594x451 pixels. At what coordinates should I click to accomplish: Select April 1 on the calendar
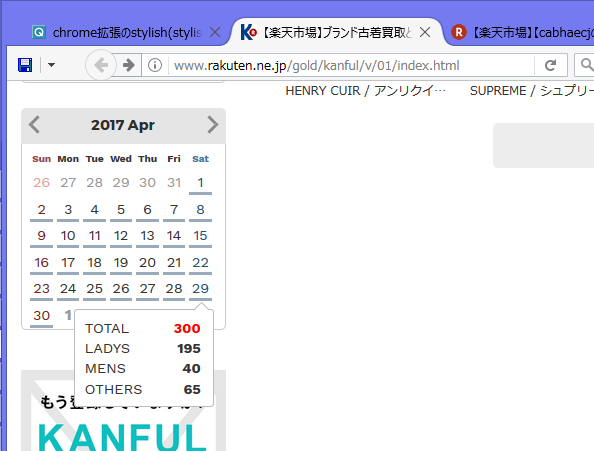(x=200, y=183)
